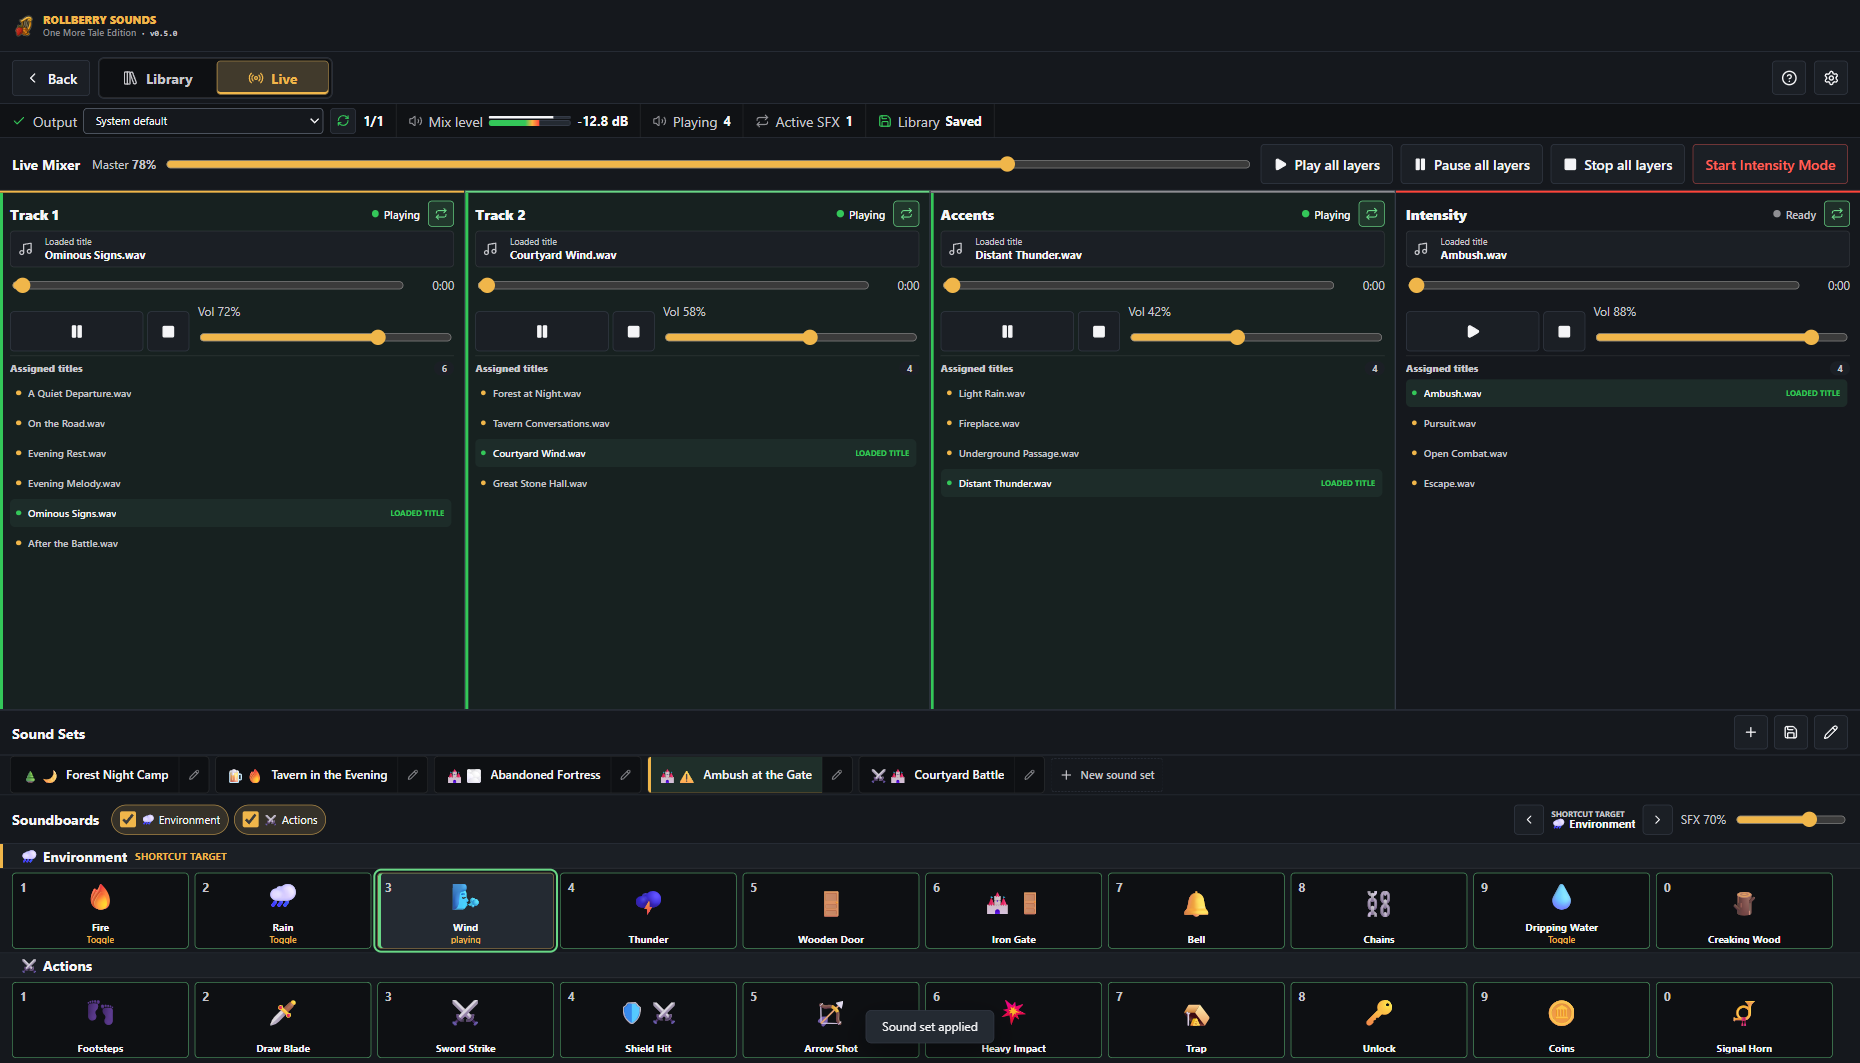Switch shortcut target to next soundboard
The height and width of the screenshot is (1063, 1860).
[x=1657, y=820]
